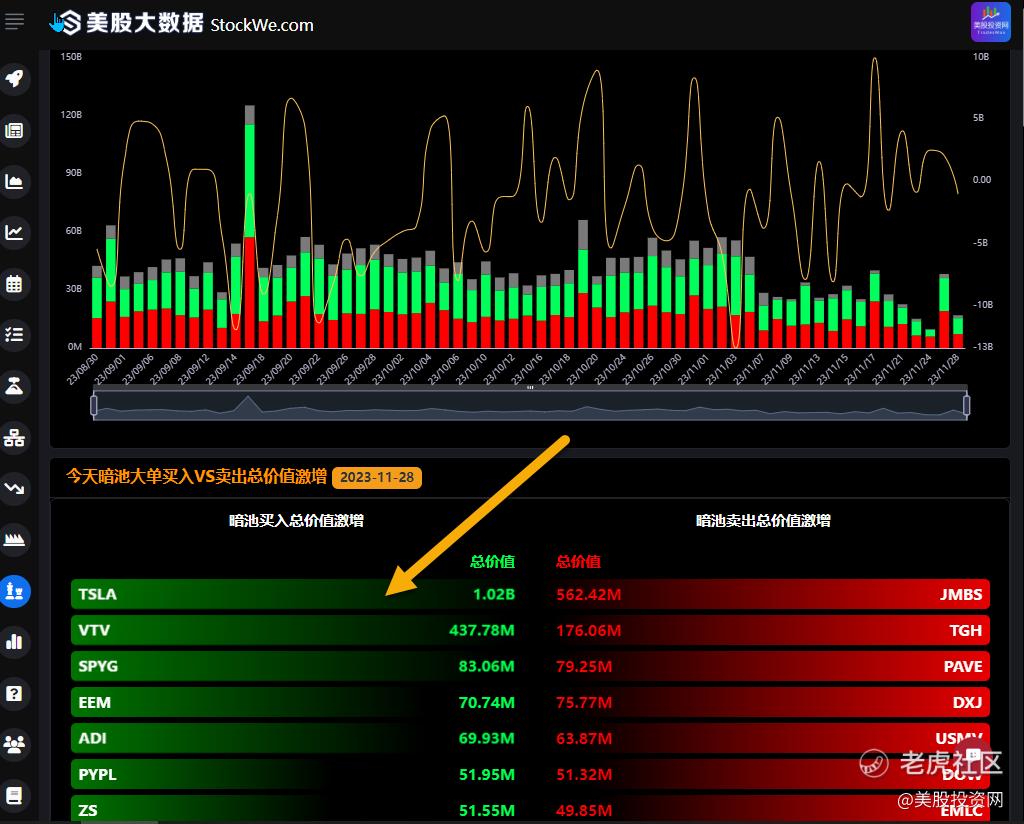The width and height of the screenshot is (1024, 824).
Task: Select the PYPL buy row
Action: [x=296, y=774]
